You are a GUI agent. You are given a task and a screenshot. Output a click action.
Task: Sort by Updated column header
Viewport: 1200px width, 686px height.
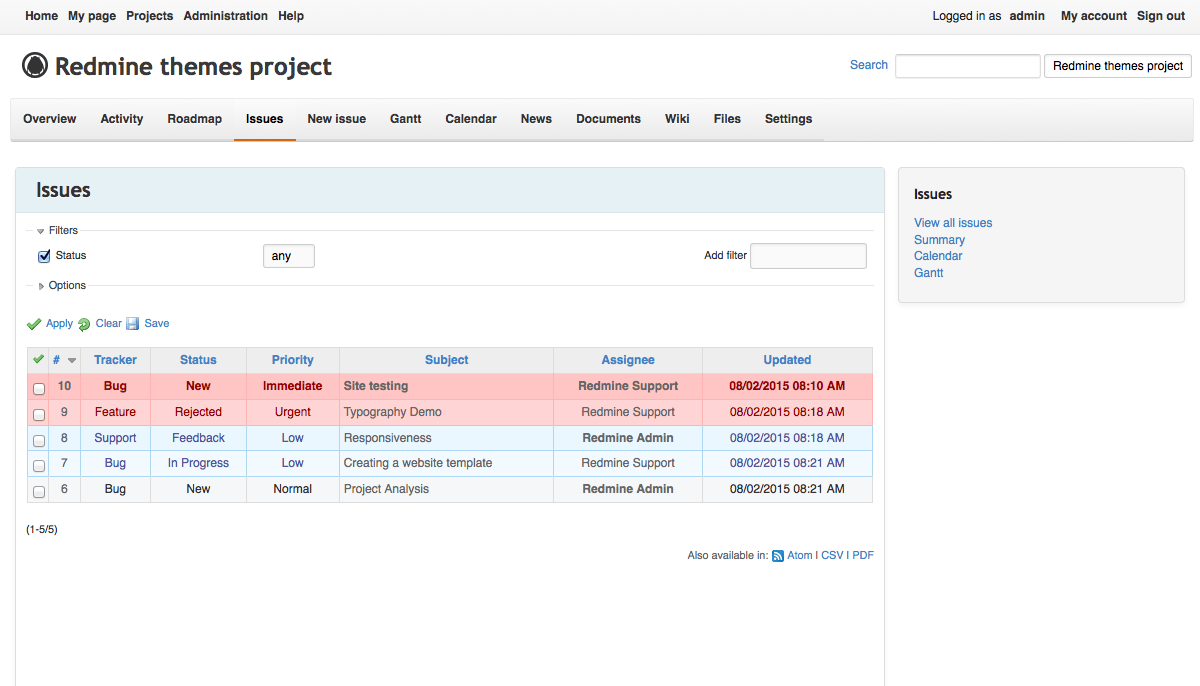(787, 360)
